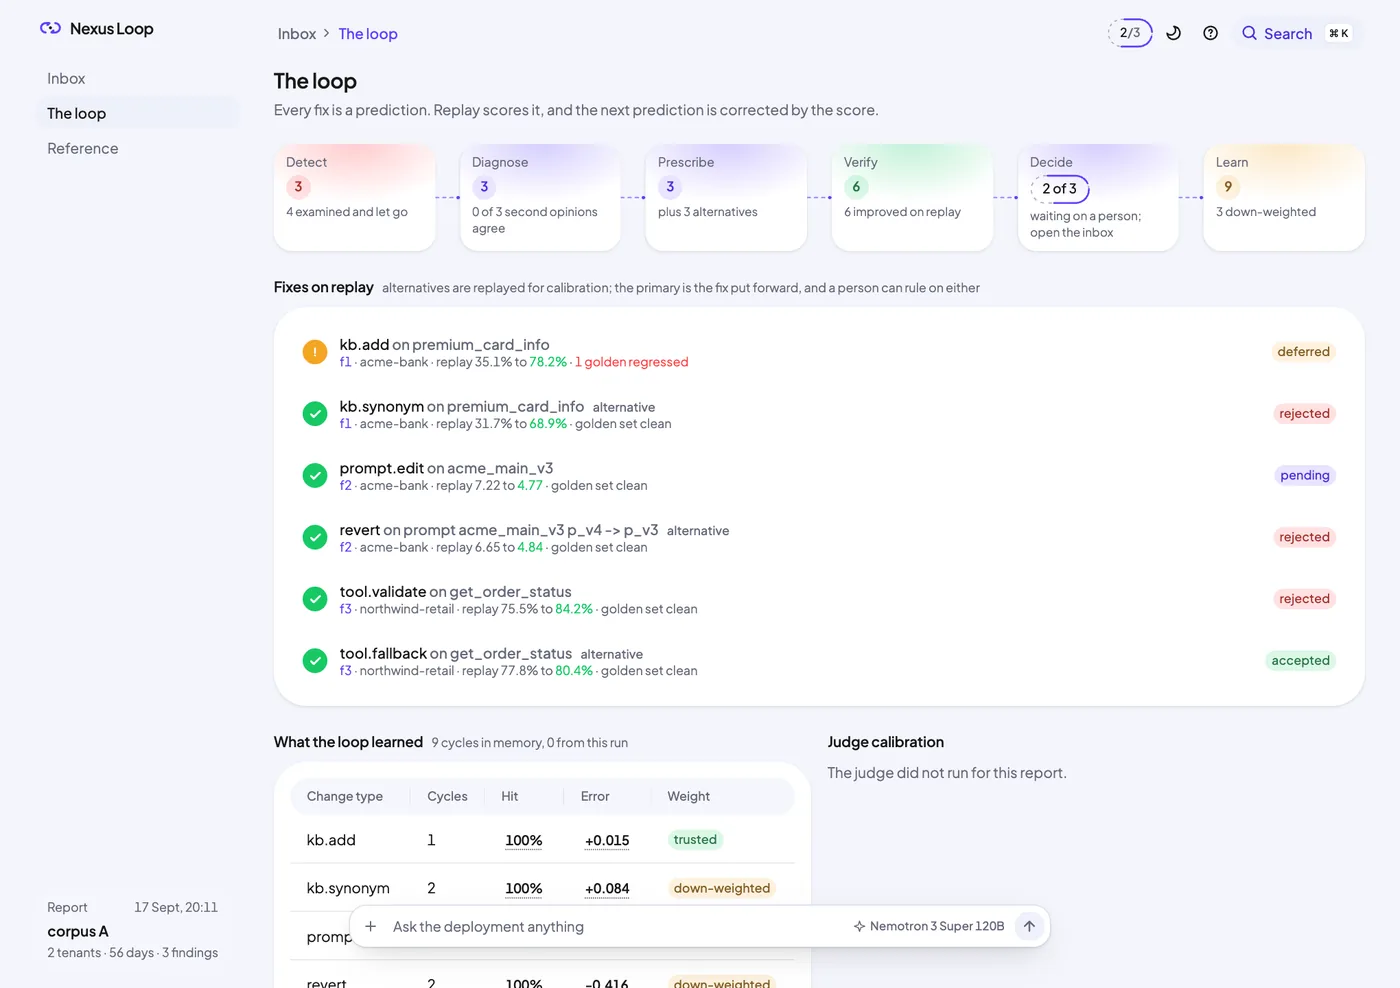Toggle dark mode moon icon
The image size is (1400, 988).
1174,33
